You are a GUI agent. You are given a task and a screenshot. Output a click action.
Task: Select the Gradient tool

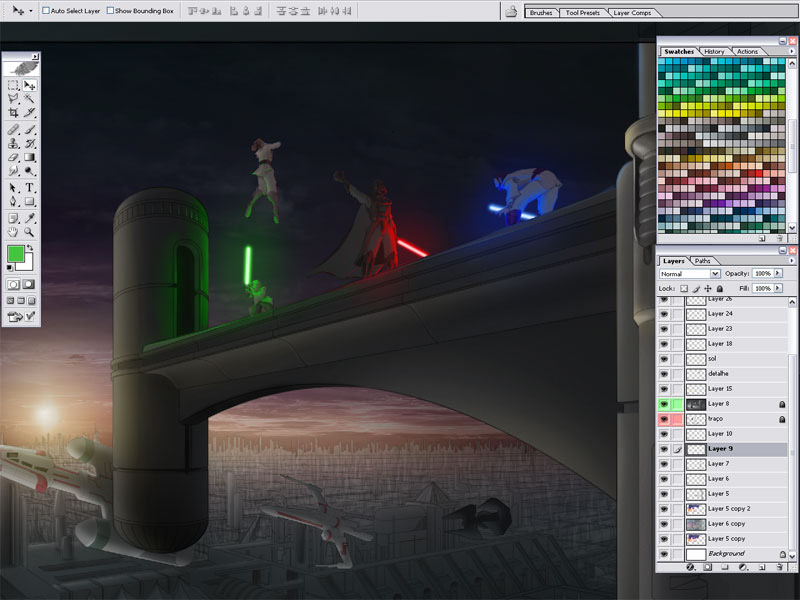coord(30,158)
